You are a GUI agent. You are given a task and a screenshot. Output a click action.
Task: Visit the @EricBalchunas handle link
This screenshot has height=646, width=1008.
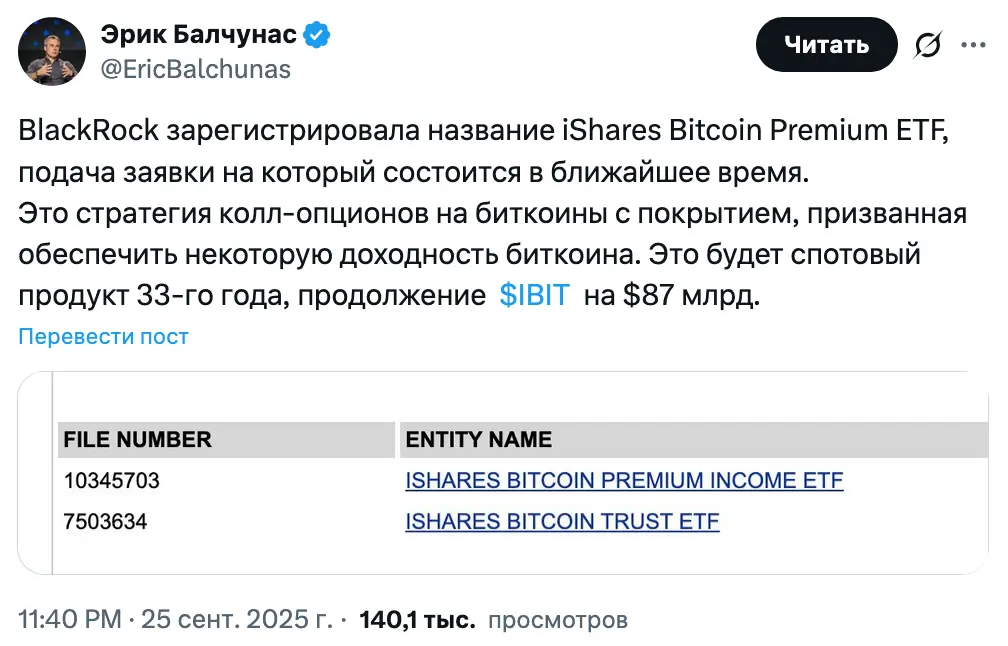coord(195,68)
